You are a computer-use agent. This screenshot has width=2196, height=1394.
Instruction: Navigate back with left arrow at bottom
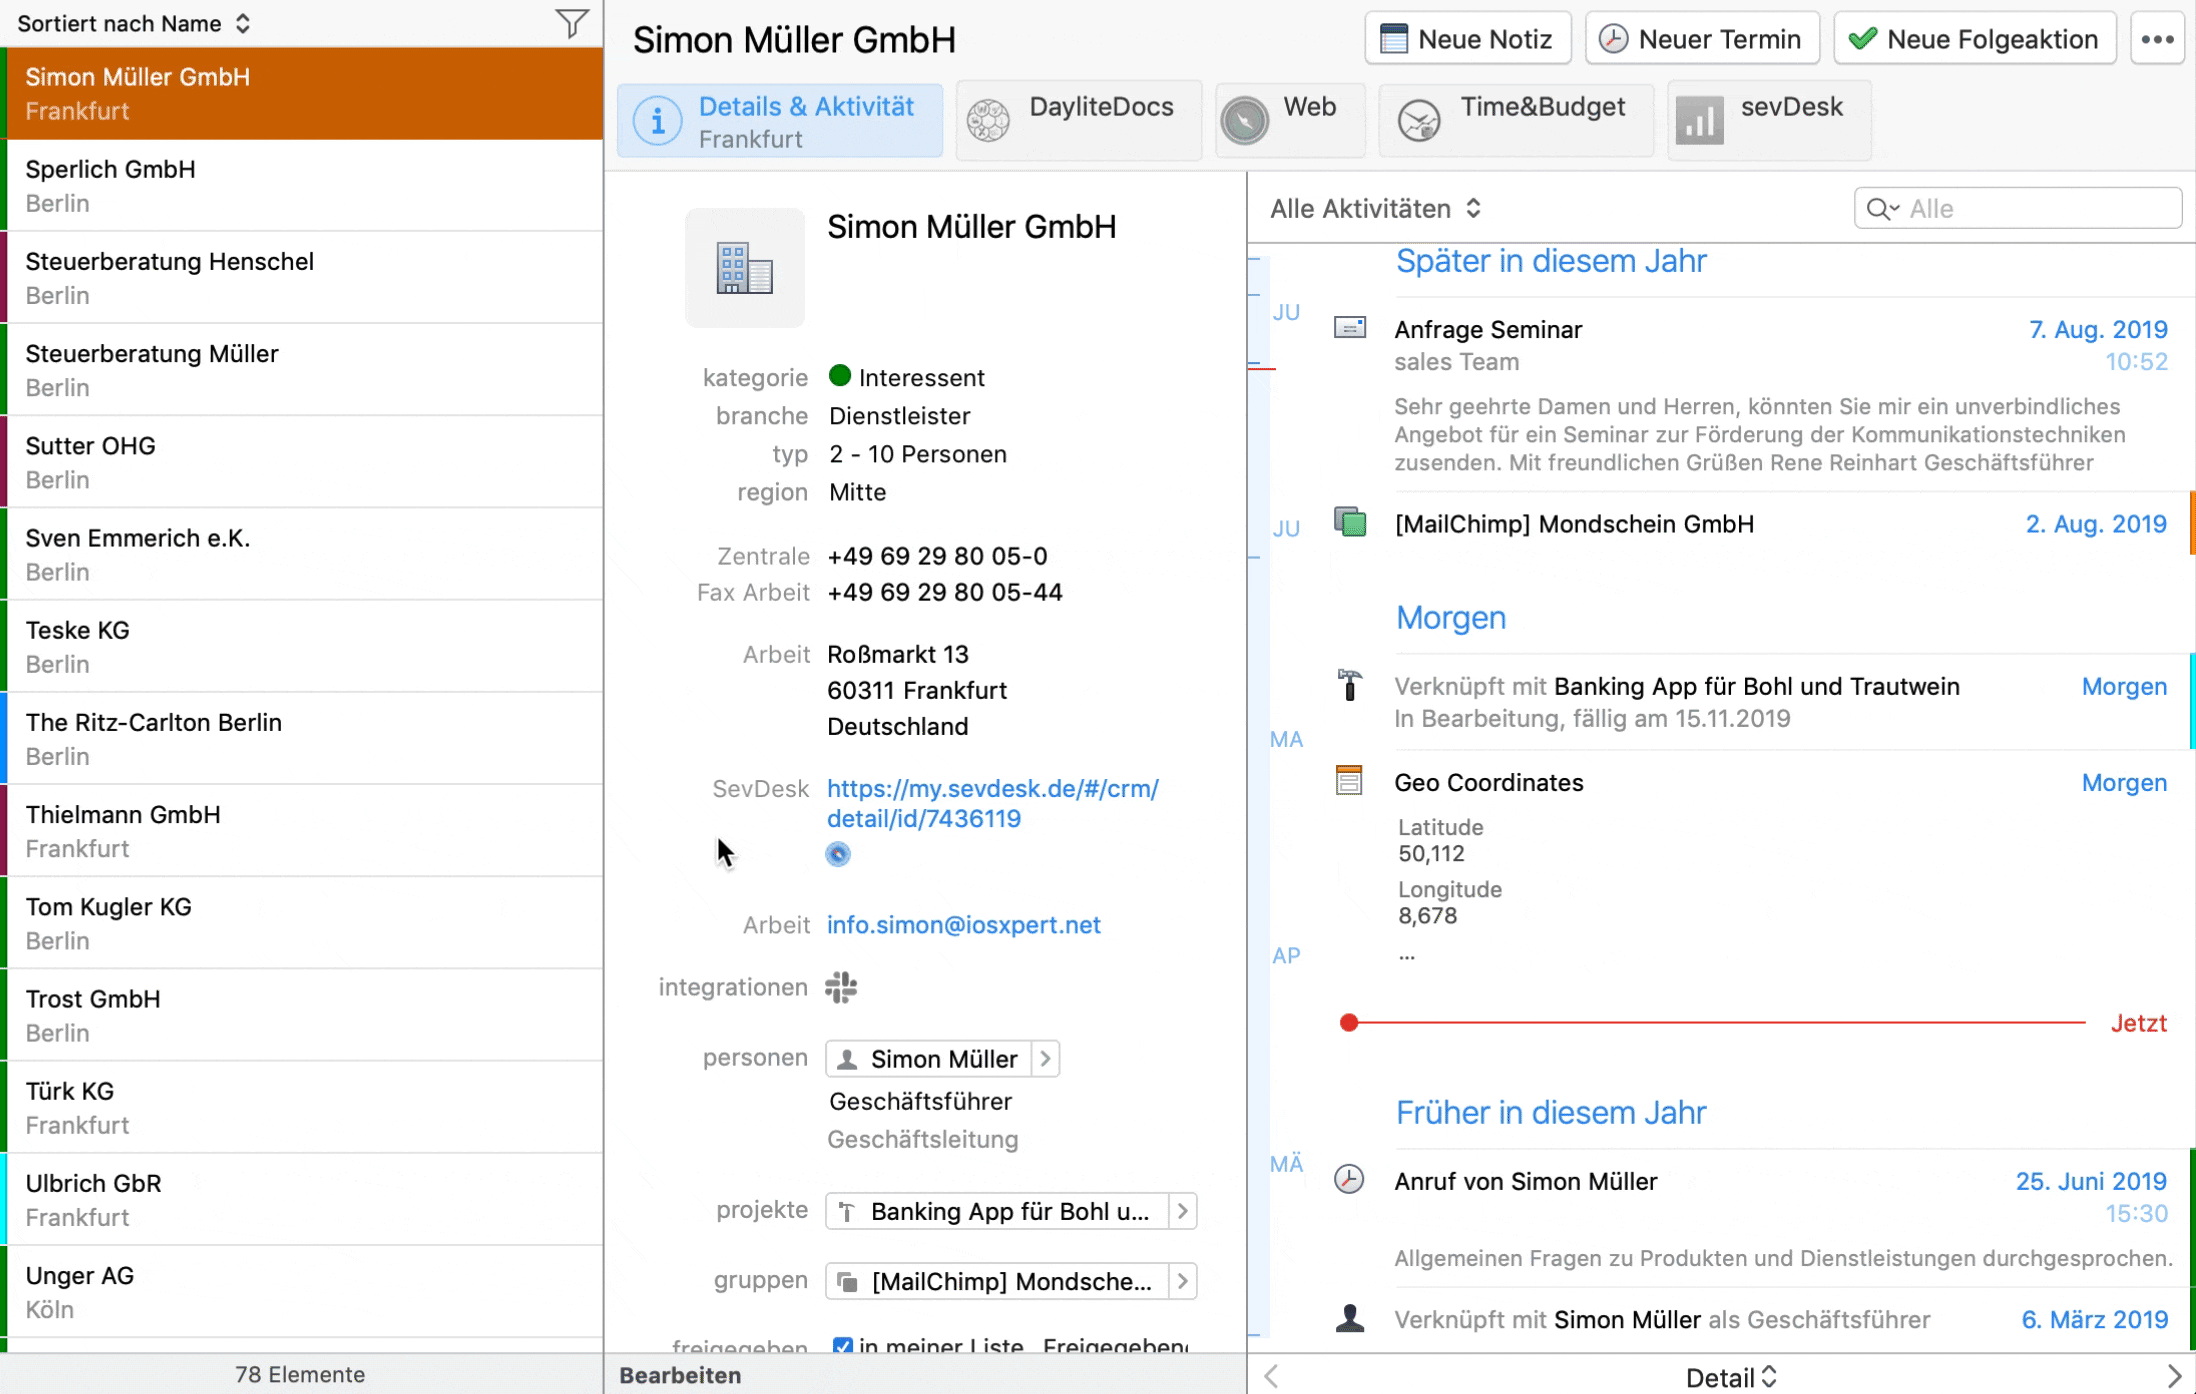[1271, 1376]
